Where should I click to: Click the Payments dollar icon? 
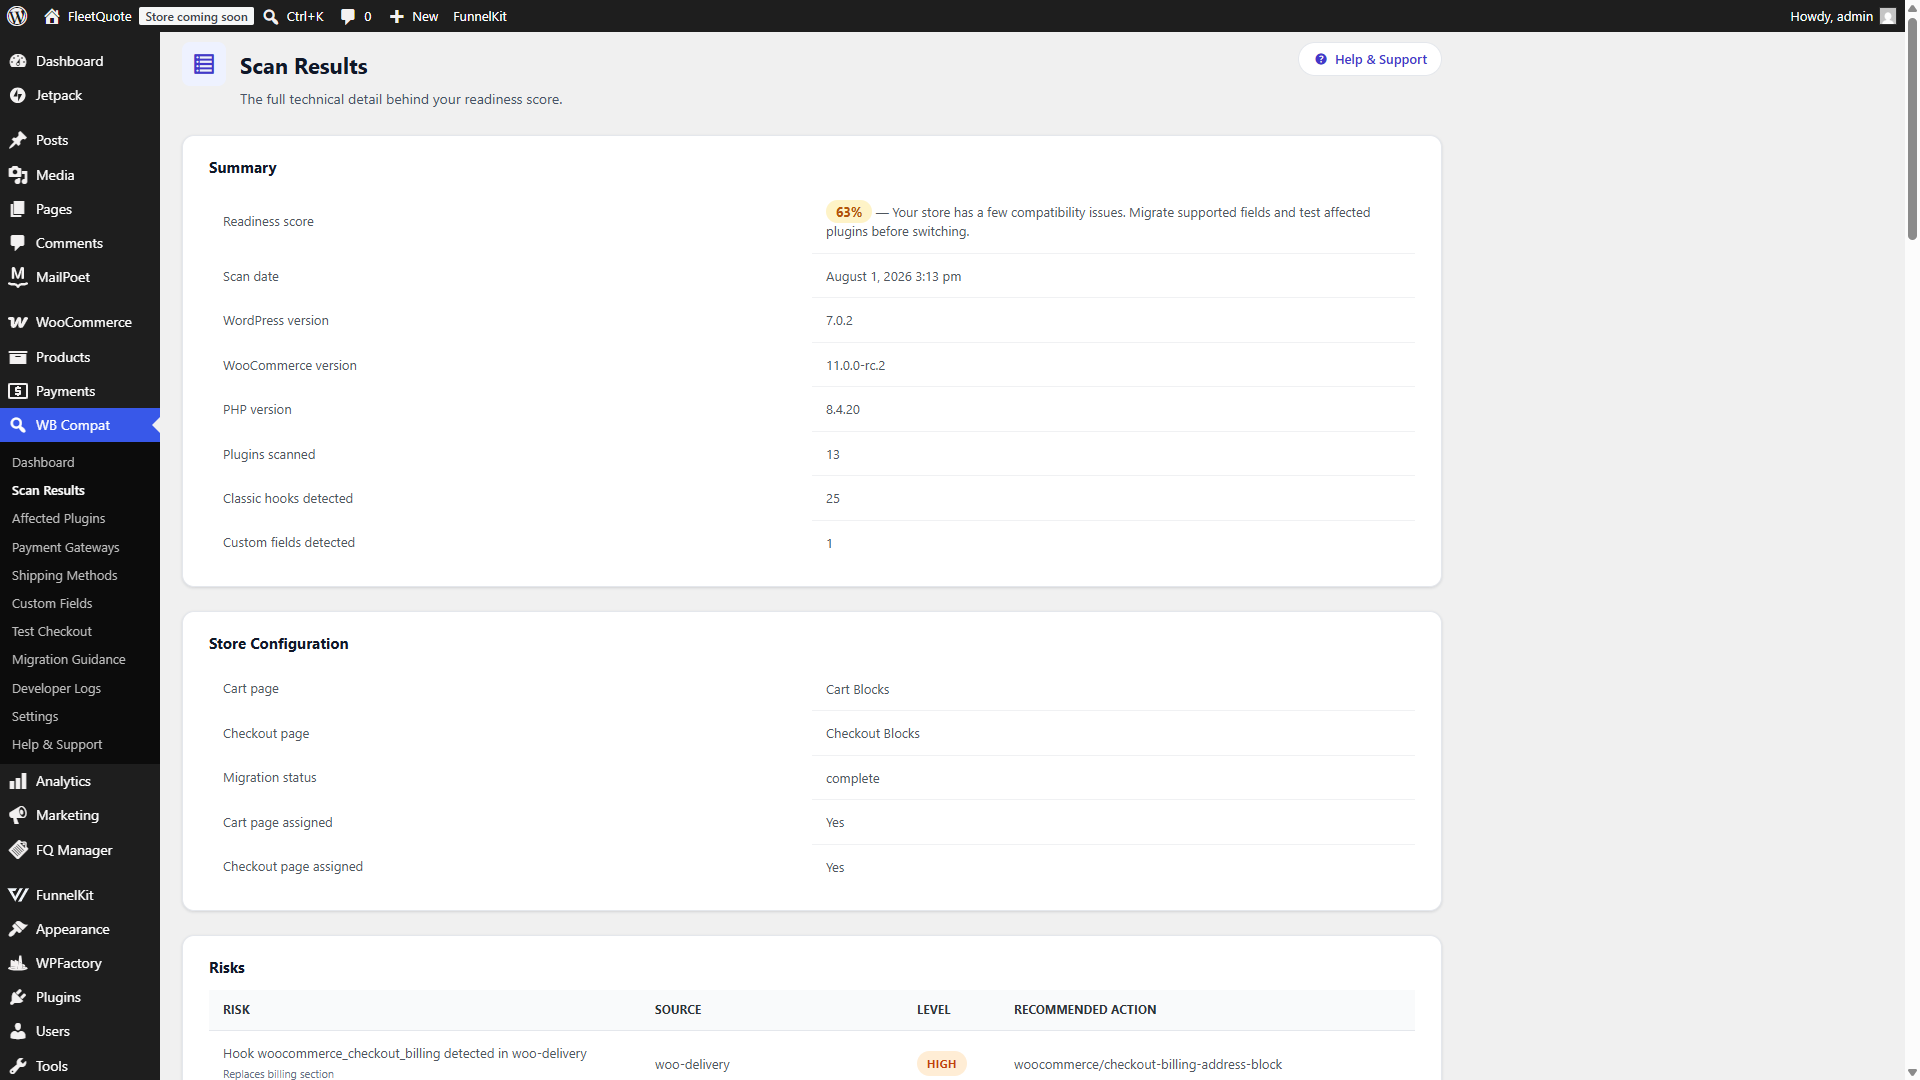tap(18, 391)
